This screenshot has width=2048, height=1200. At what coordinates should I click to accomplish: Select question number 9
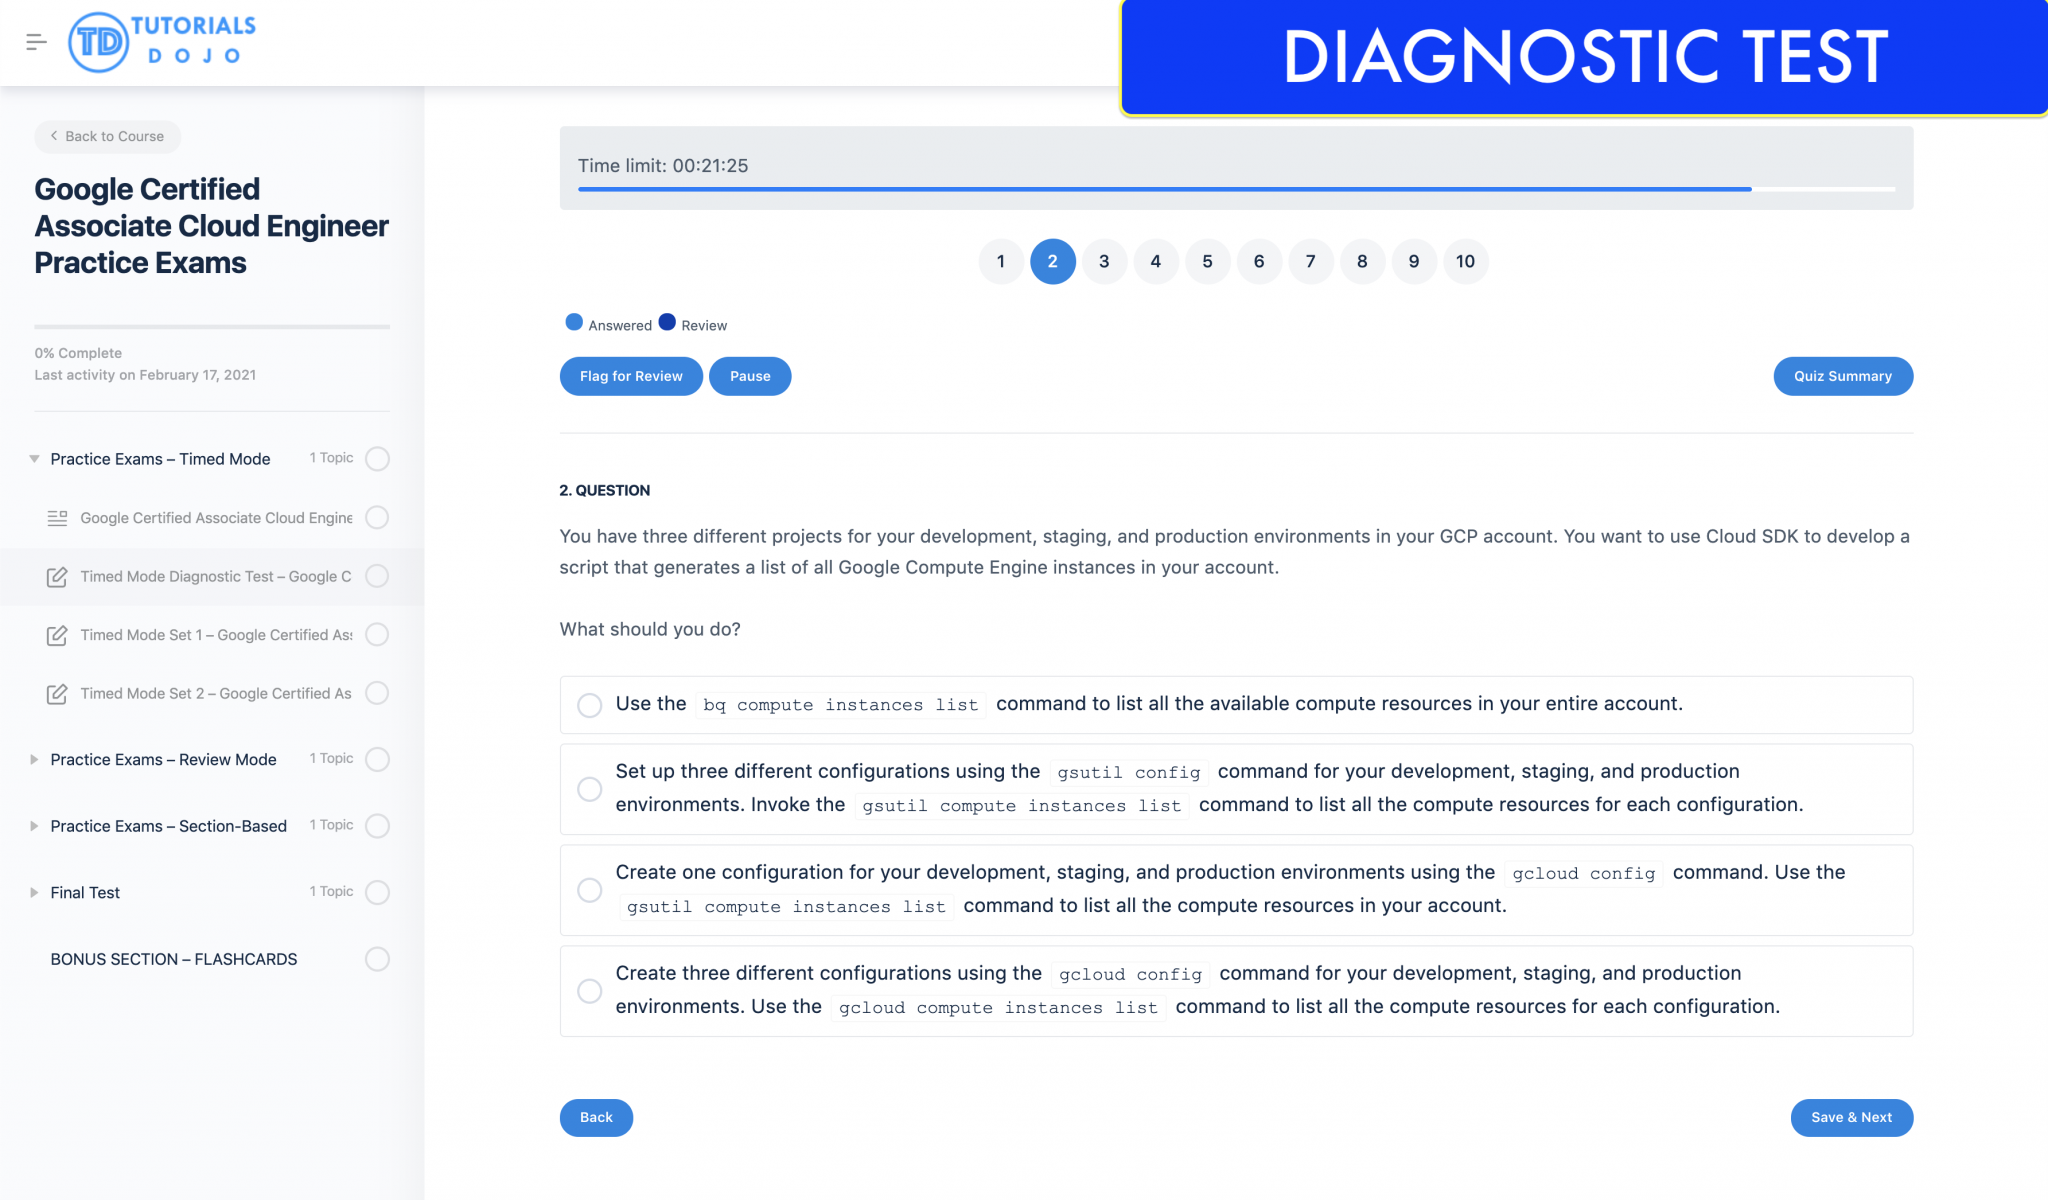1412,260
